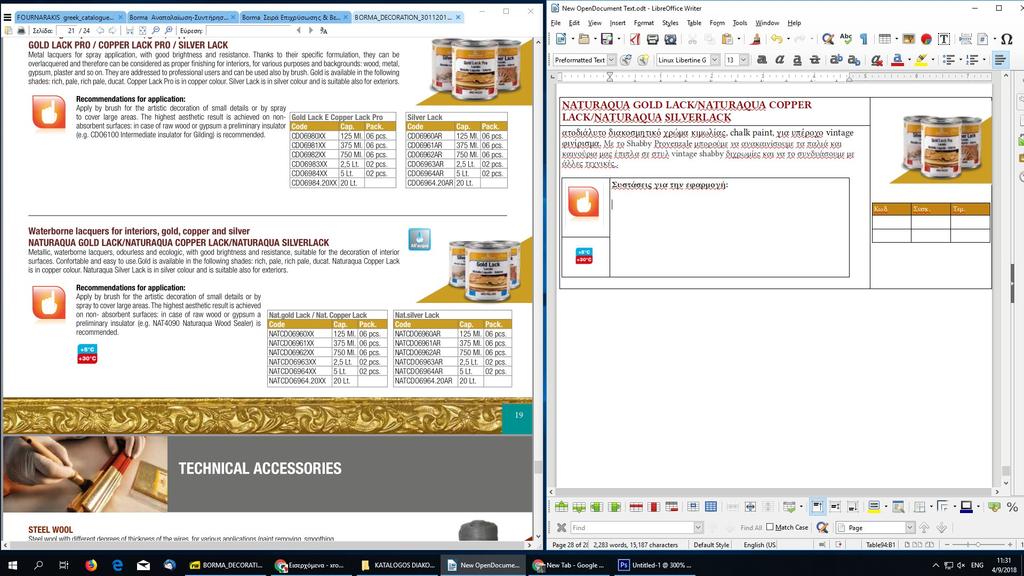Click the Print icon in Writer toolbar
Image resolution: width=1024 pixels, height=576 pixels.
tap(652, 39)
